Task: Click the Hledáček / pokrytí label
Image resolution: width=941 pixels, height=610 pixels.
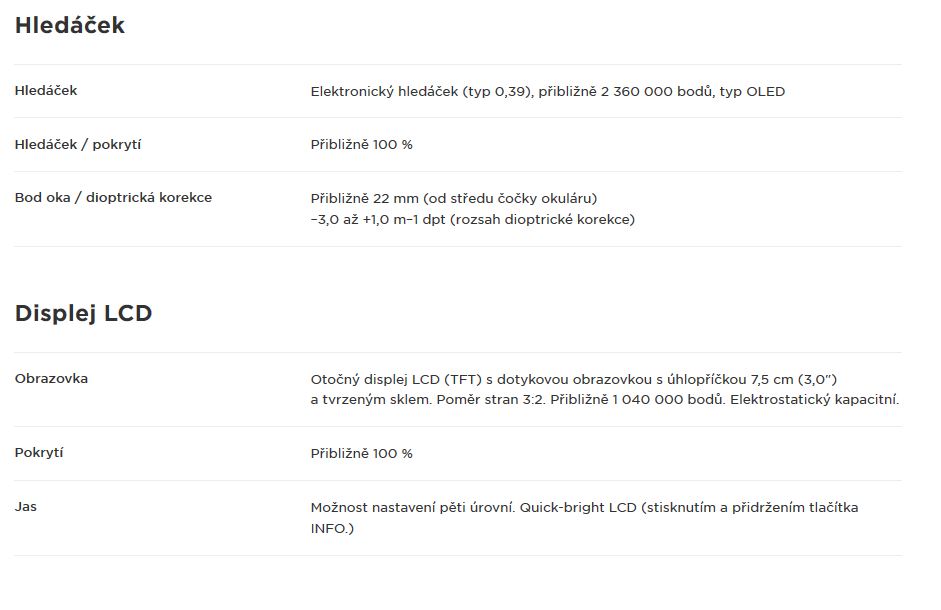Action: (x=78, y=145)
